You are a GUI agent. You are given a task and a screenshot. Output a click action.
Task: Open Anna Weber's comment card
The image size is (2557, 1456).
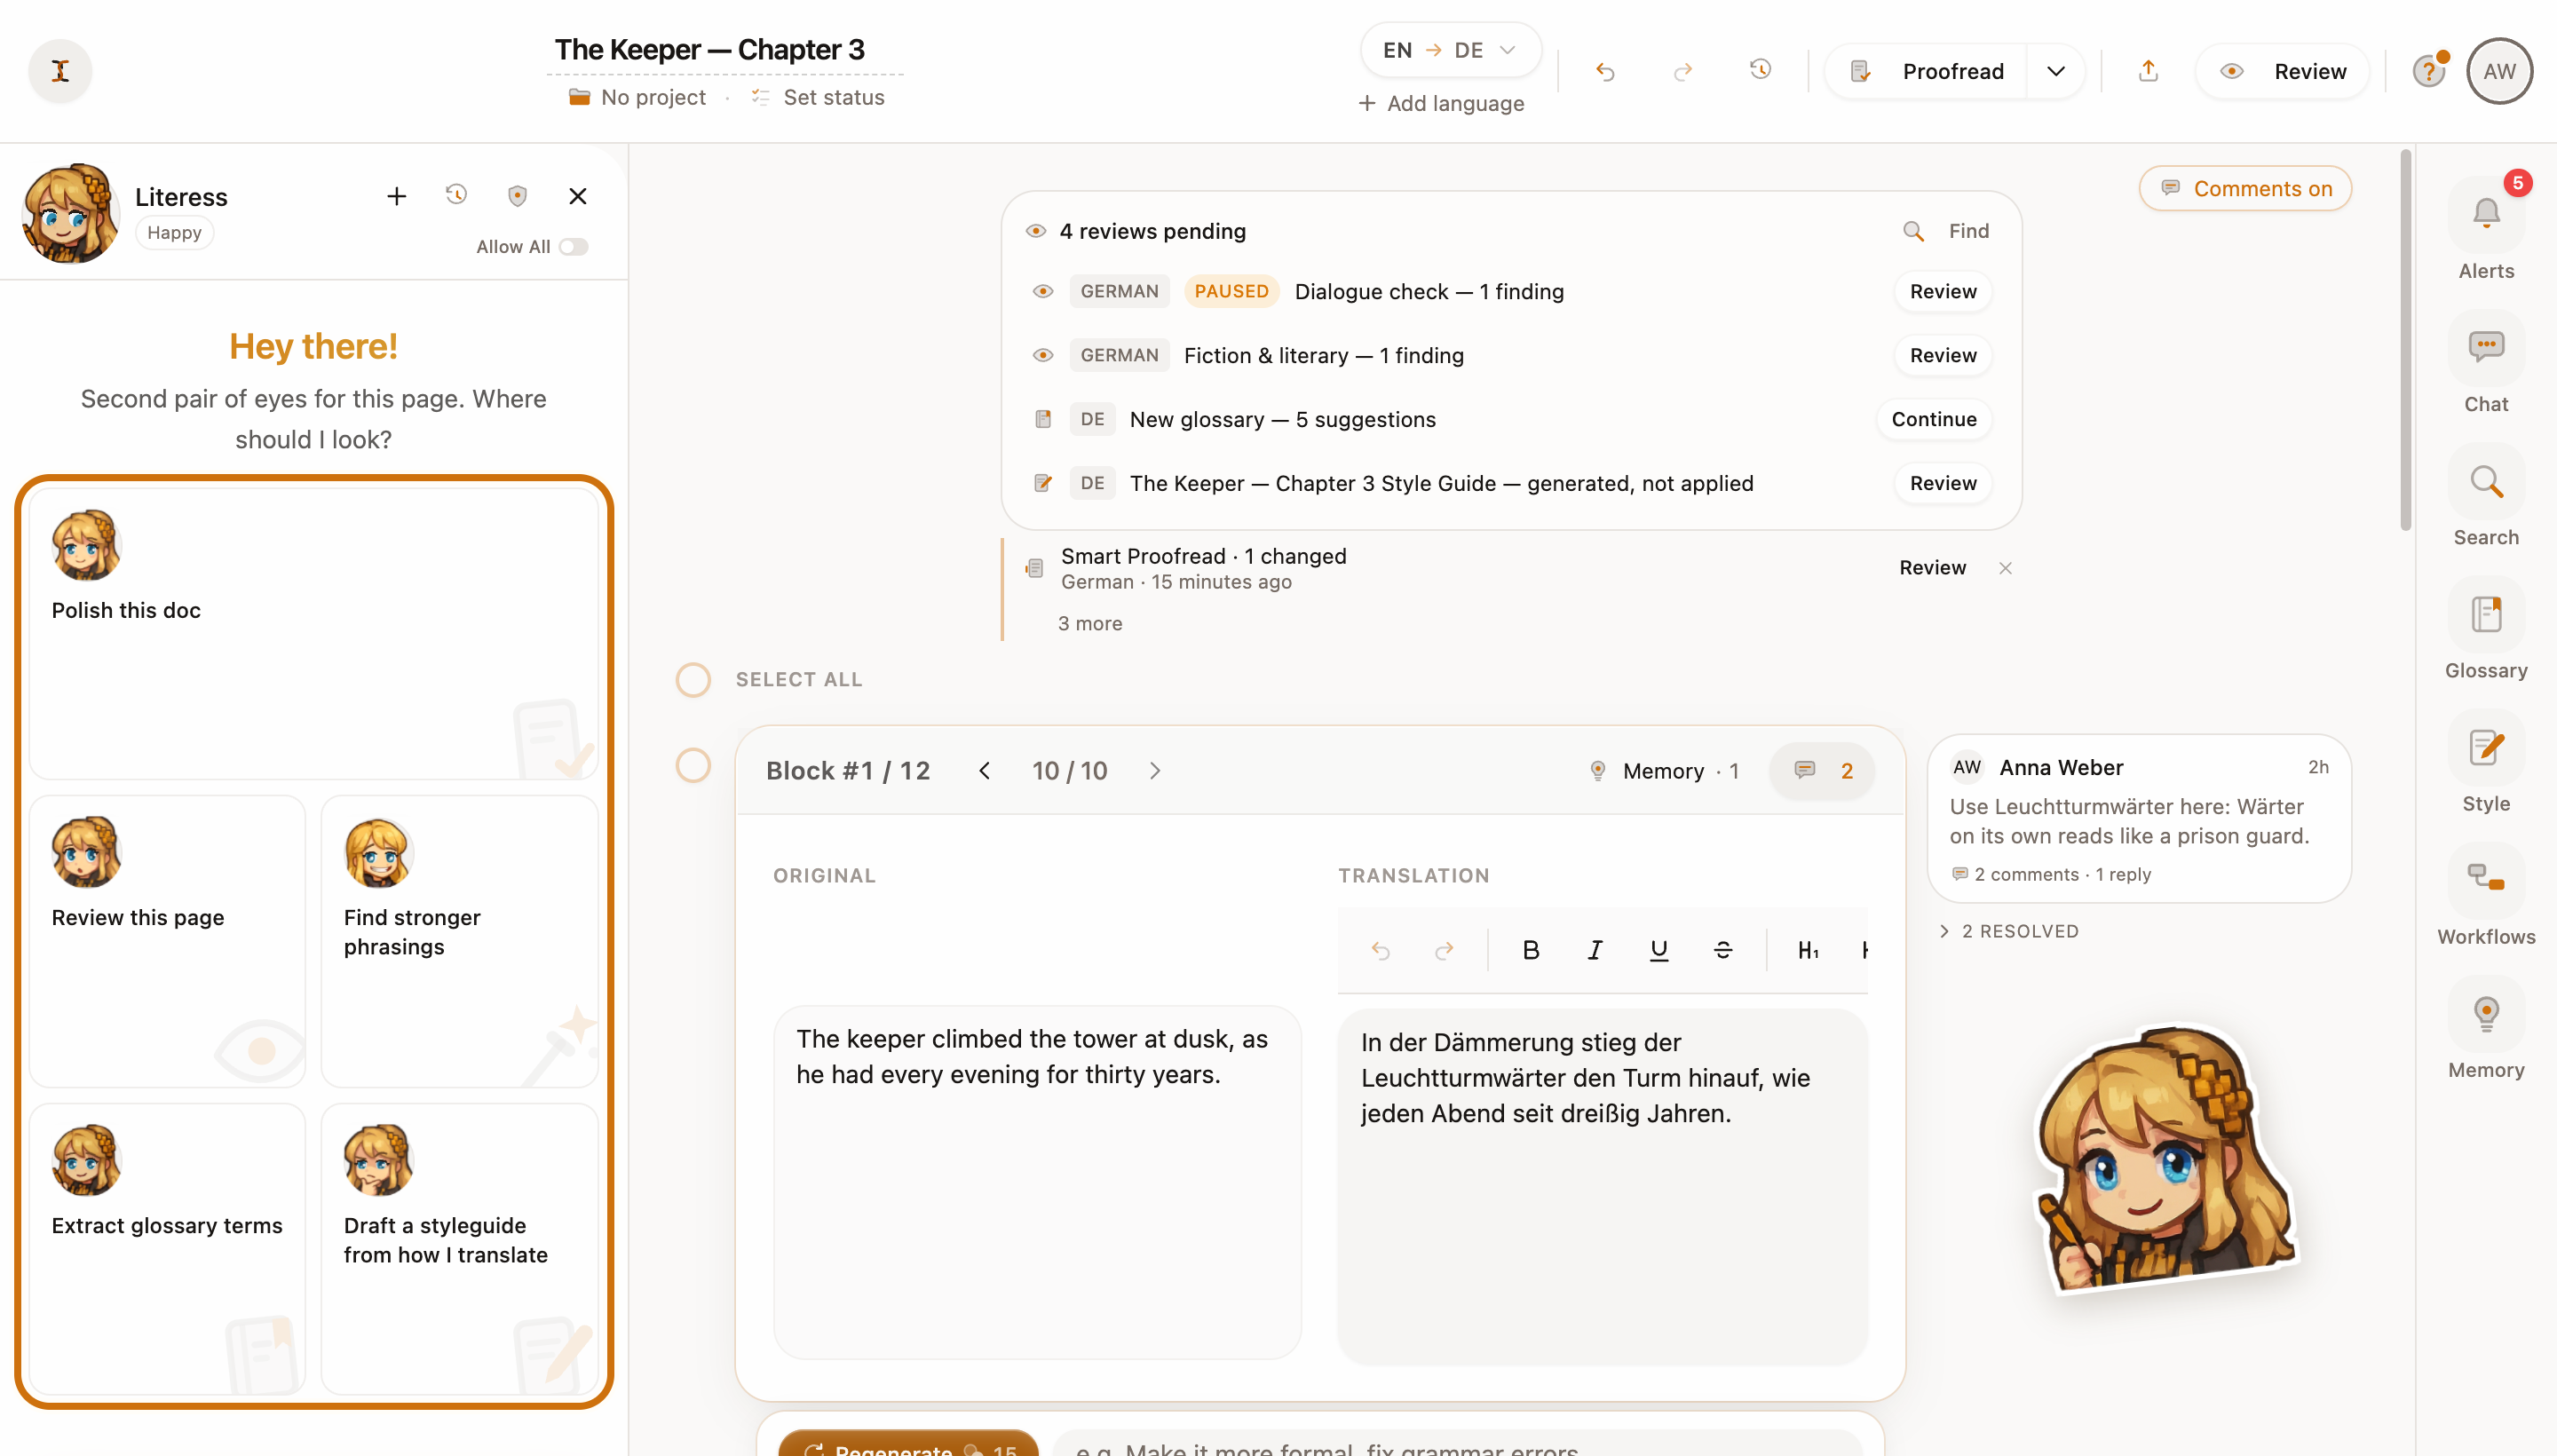click(2139, 819)
